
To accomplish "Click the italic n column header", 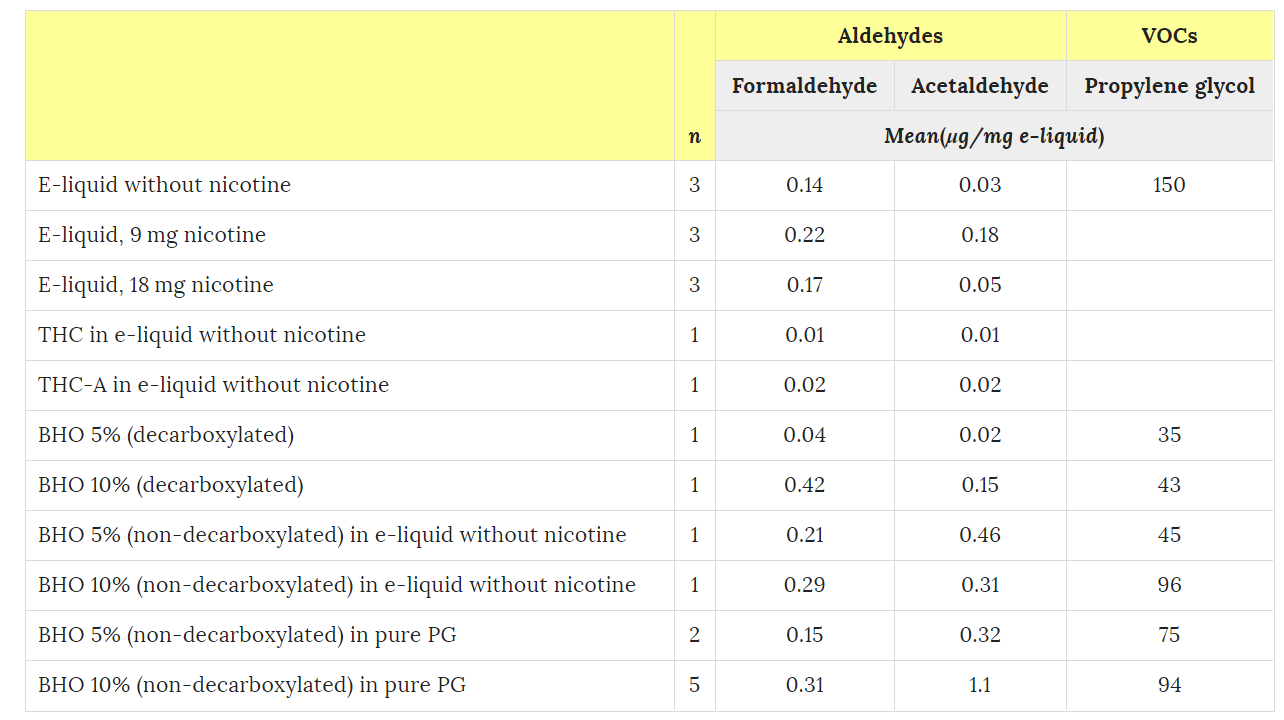I will [x=695, y=137].
